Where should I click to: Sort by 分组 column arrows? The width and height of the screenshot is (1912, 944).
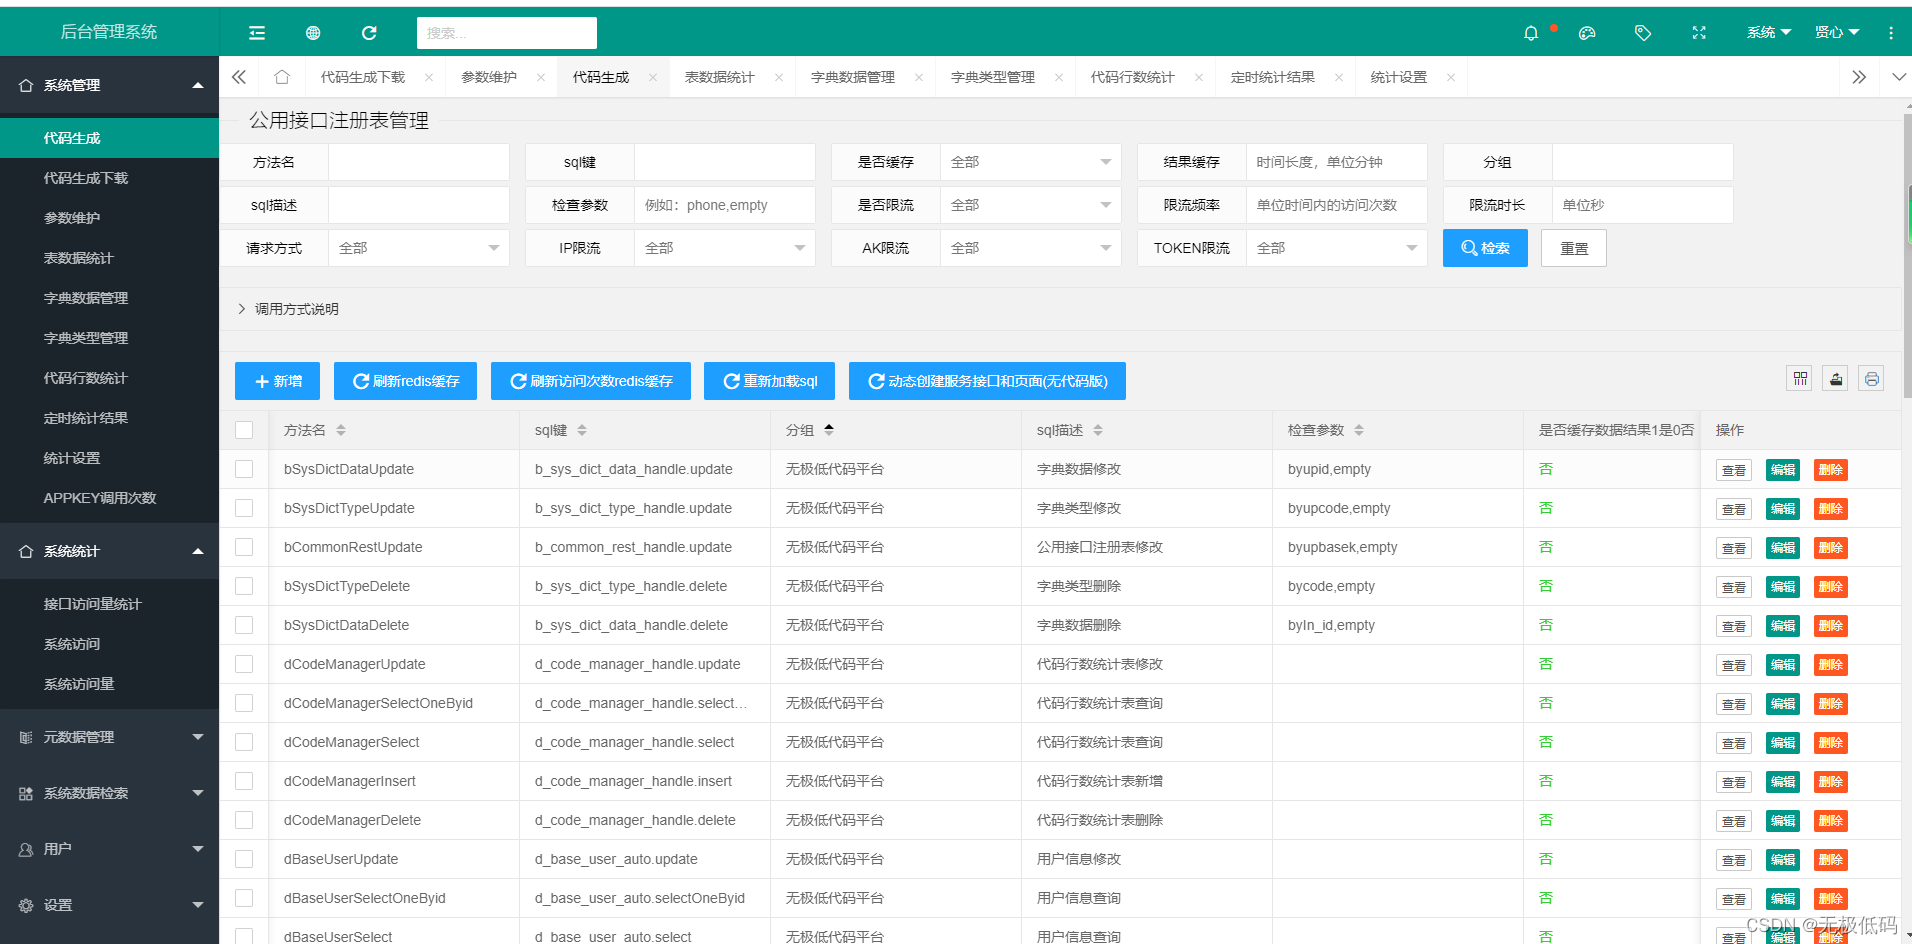tap(829, 430)
